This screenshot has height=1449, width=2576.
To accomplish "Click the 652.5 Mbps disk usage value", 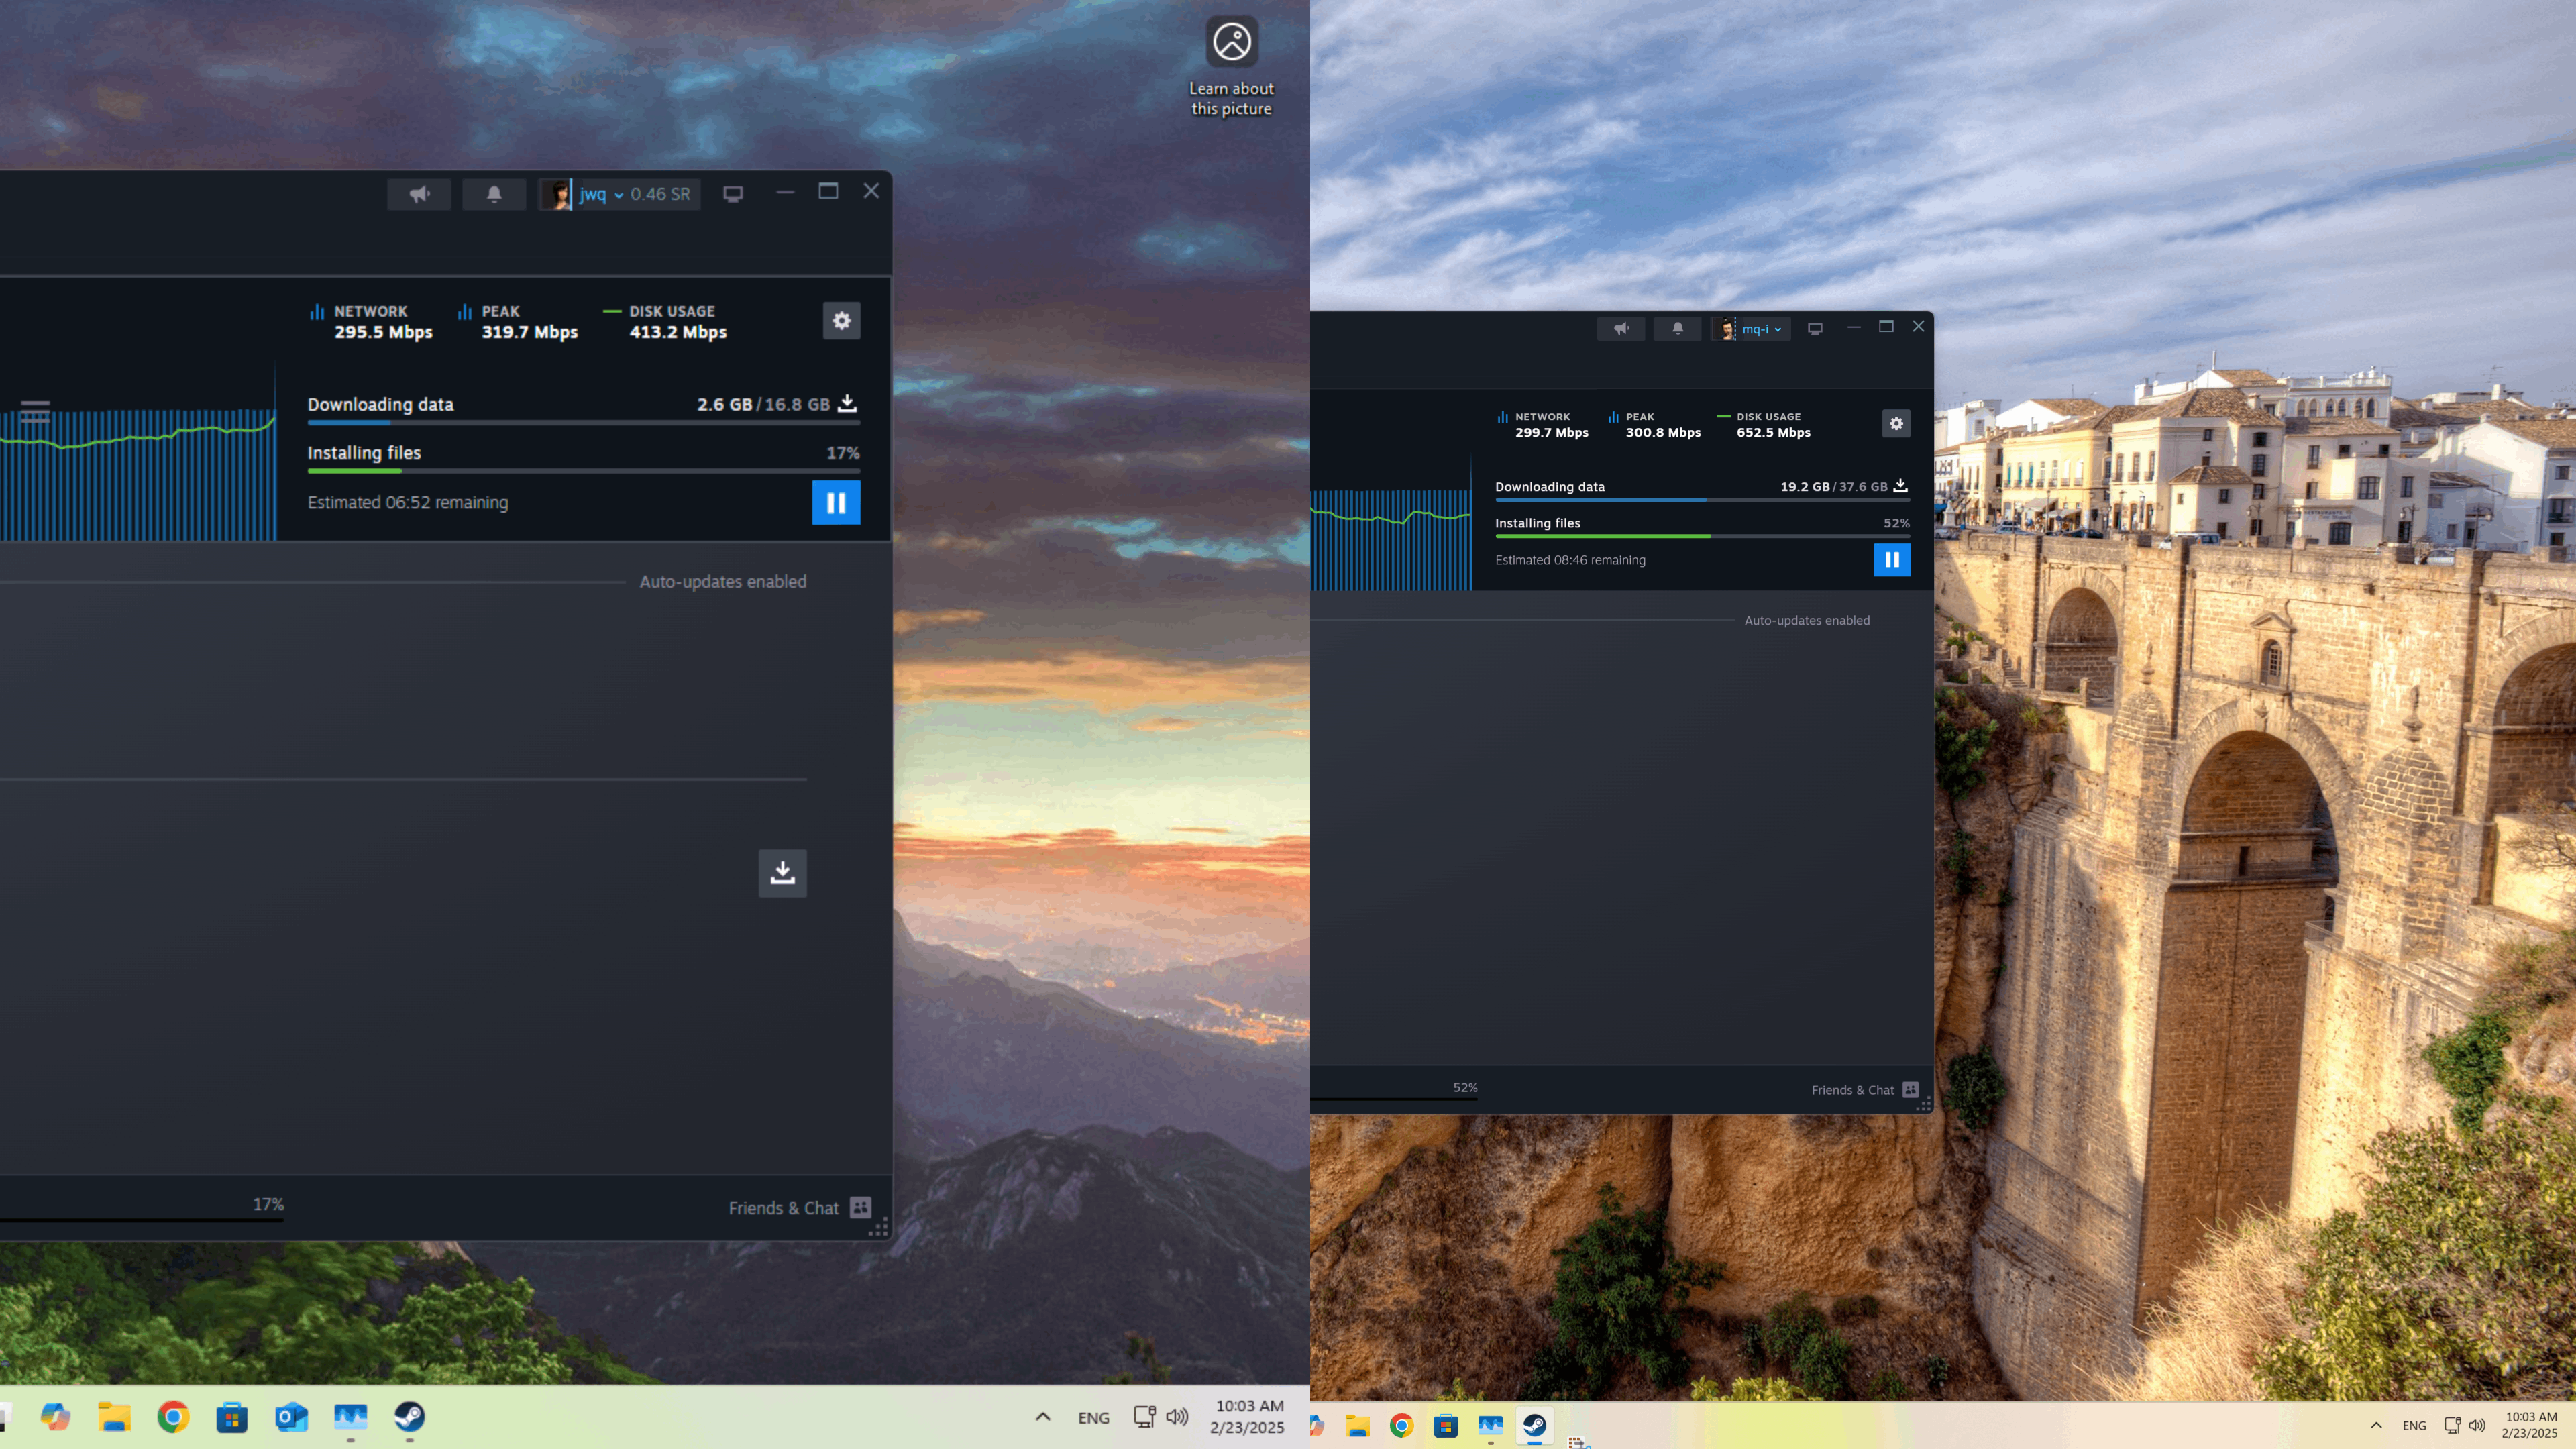I will pos(1773,432).
